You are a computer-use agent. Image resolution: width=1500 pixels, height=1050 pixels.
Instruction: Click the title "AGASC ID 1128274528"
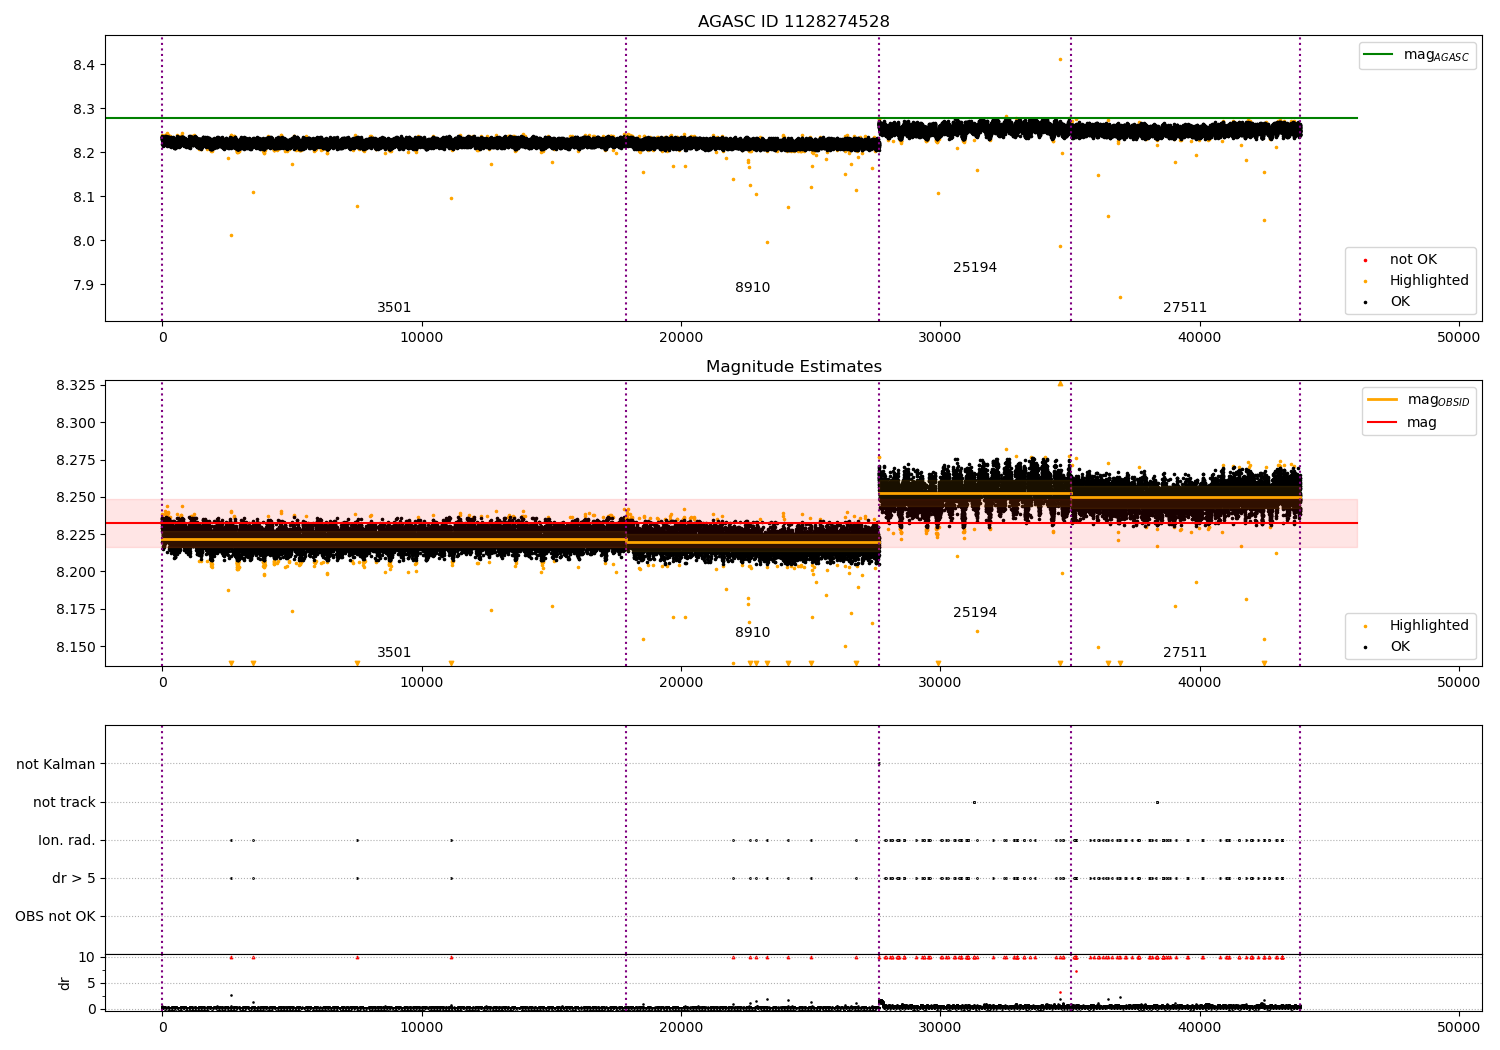pos(793,22)
